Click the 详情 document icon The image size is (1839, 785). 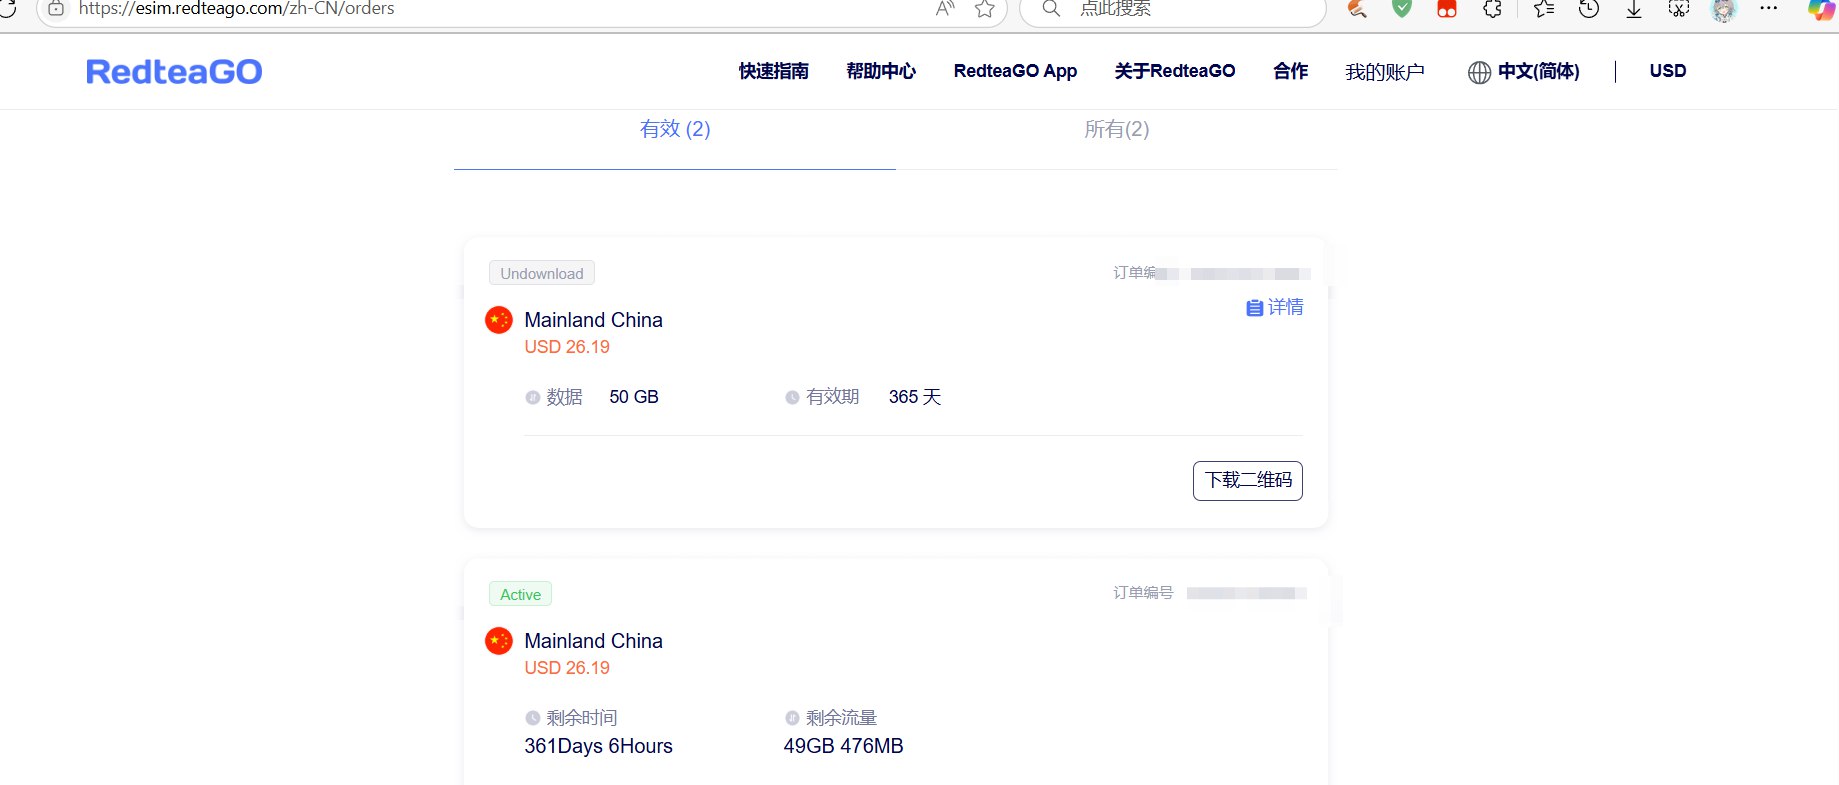(1254, 308)
